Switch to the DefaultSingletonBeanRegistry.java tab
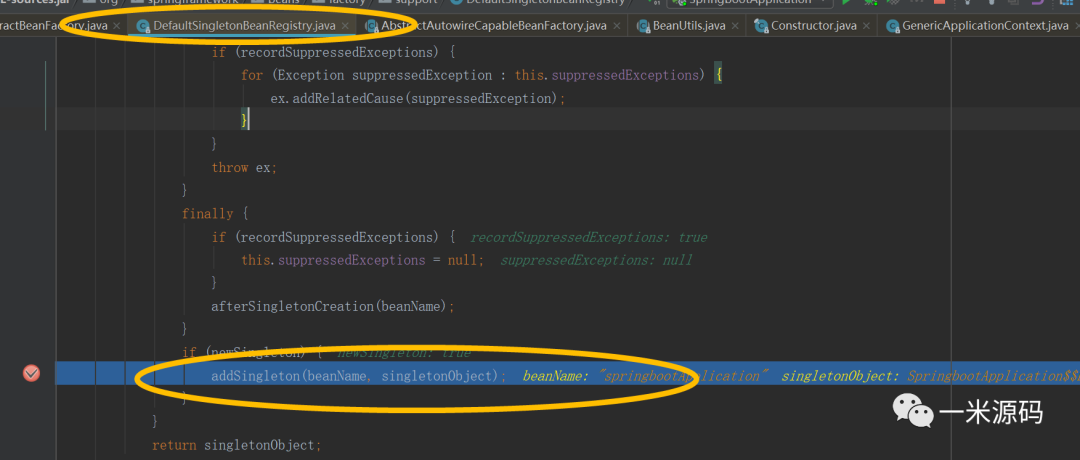The width and height of the screenshot is (1080, 460). pos(244,25)
